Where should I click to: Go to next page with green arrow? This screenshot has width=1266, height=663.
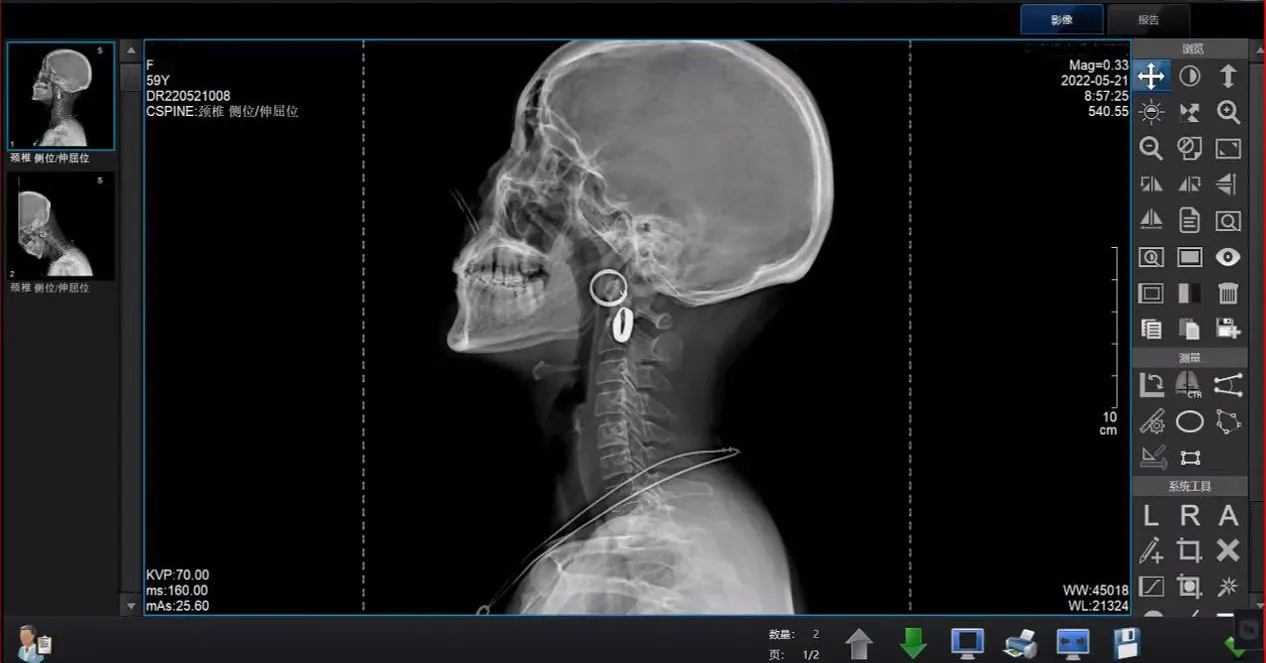(913, 642)
